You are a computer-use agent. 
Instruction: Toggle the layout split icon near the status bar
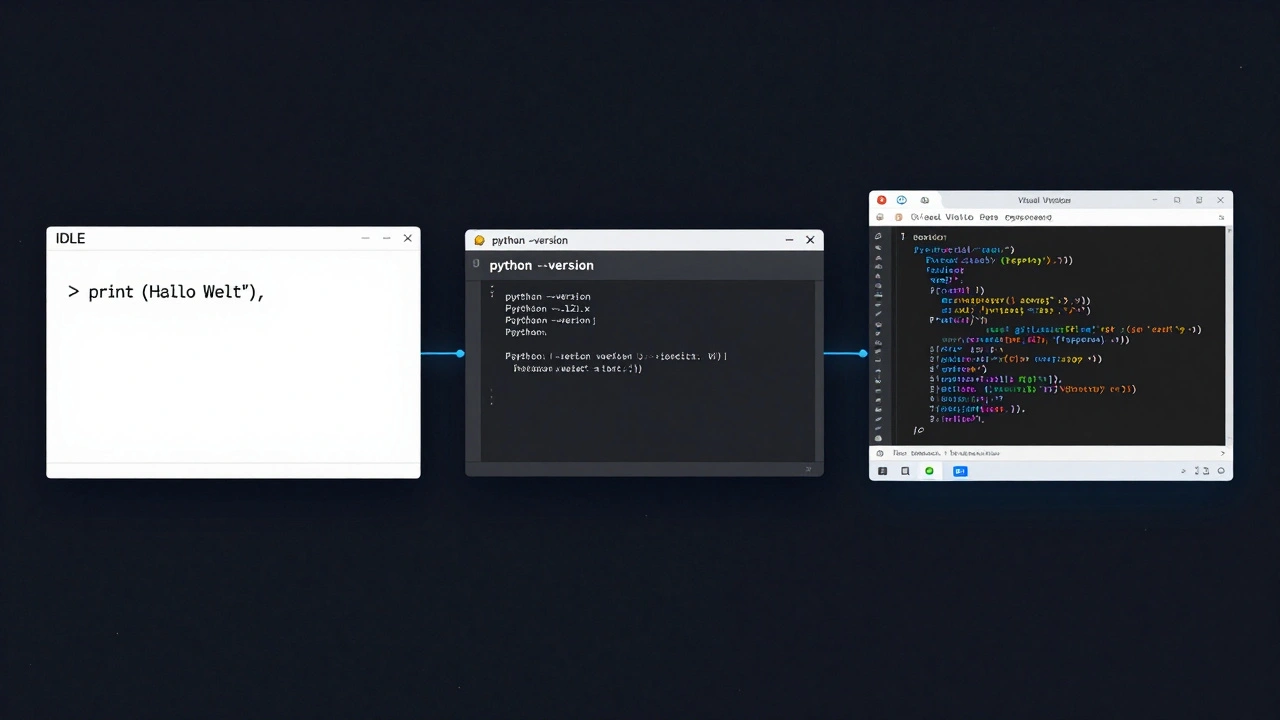pos(1208,470)
